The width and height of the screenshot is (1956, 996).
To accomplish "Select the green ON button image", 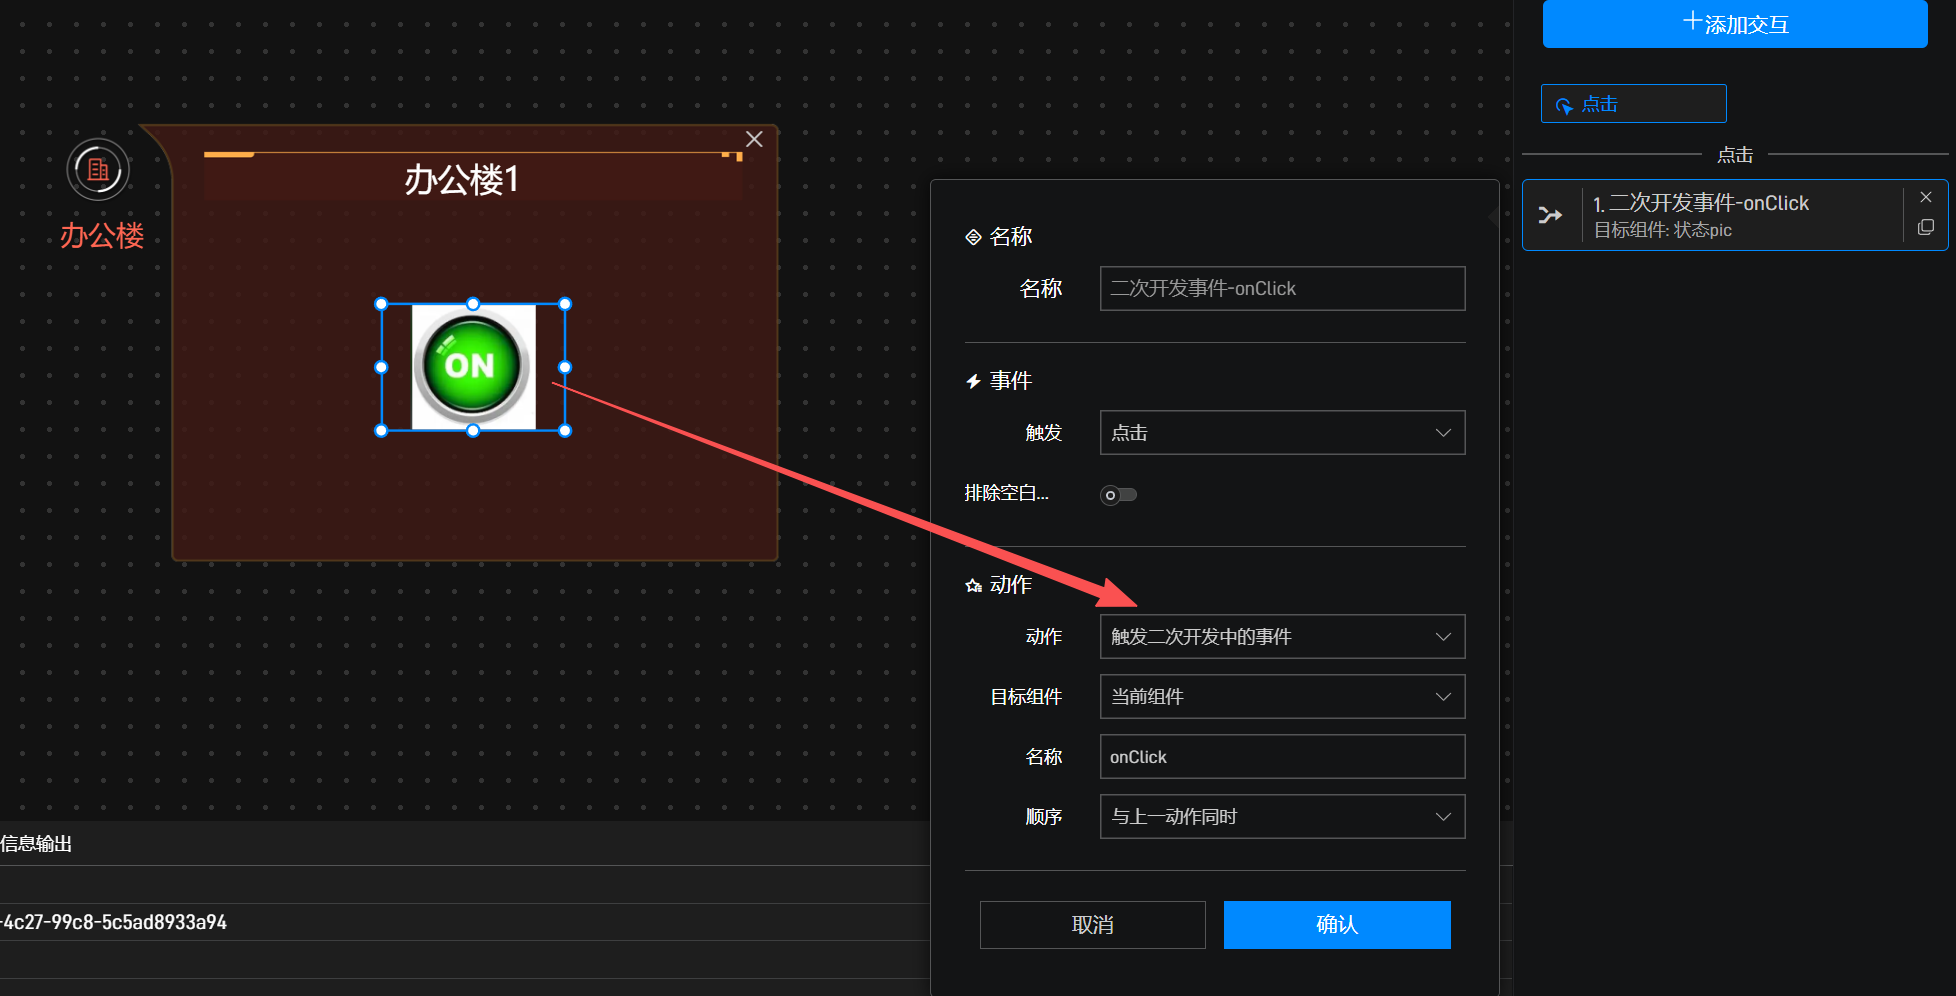I will pyautogui.click(x=473, y=367).
